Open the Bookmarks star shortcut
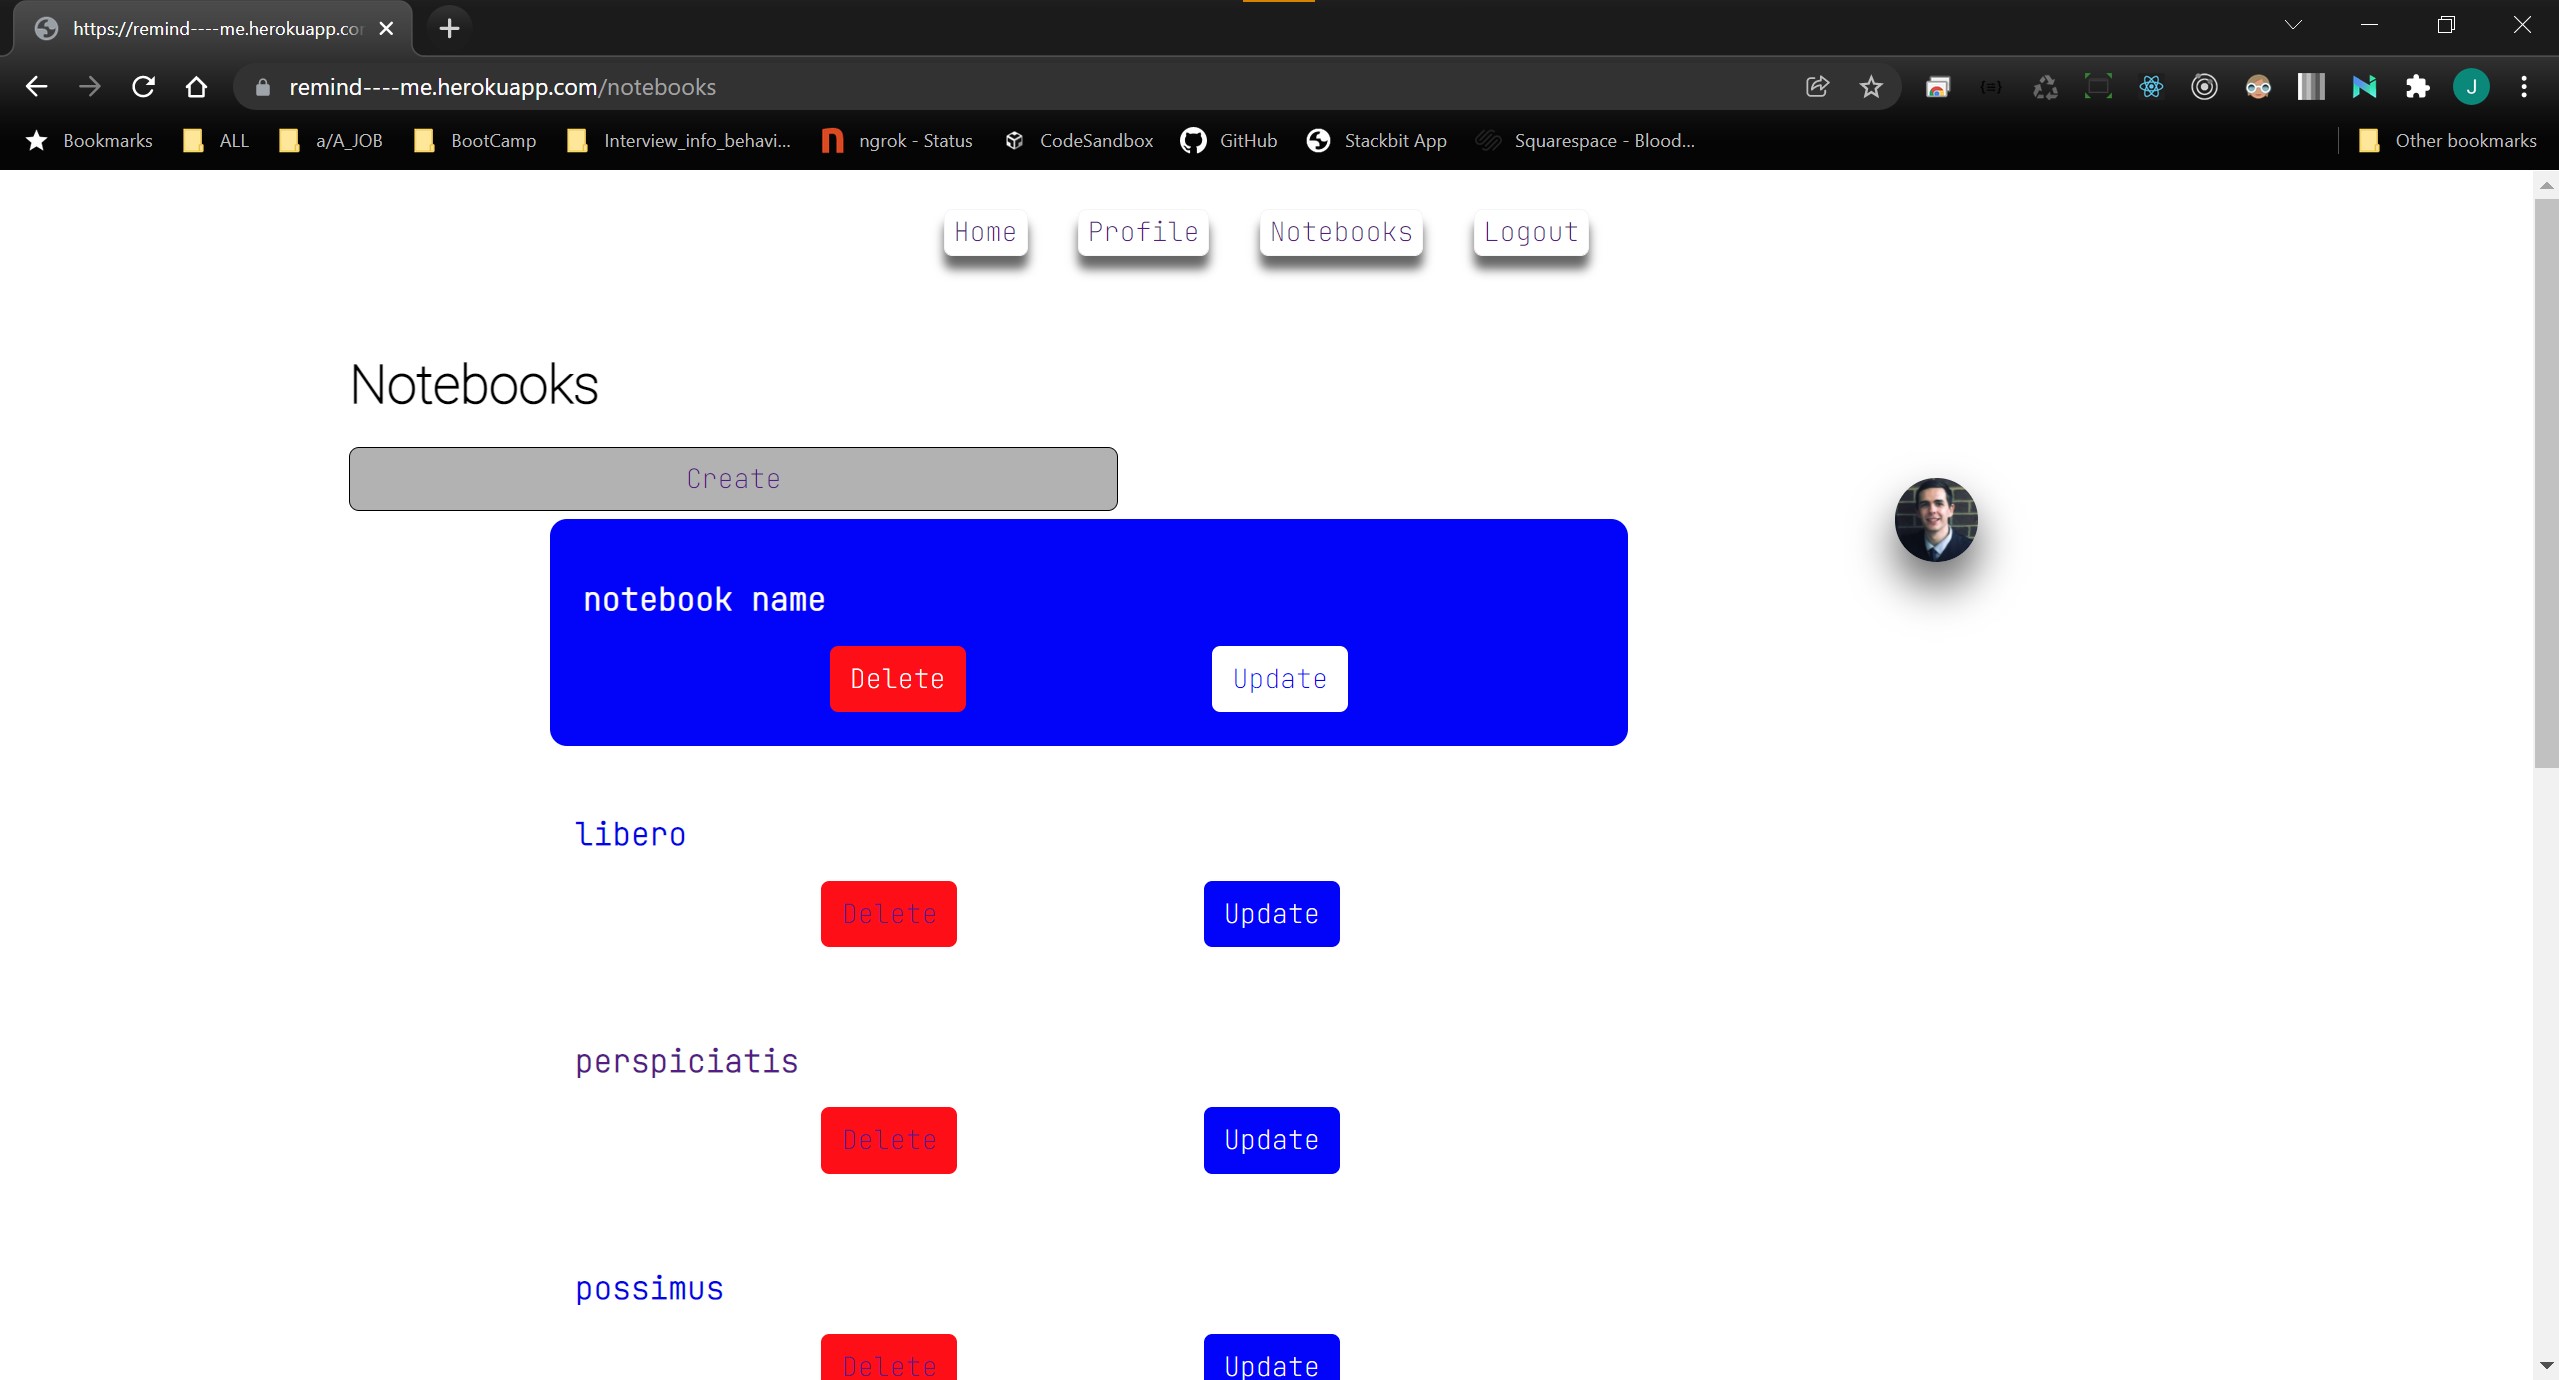The width and height of the screenshot is (2559, 1380). coord(89,141)
